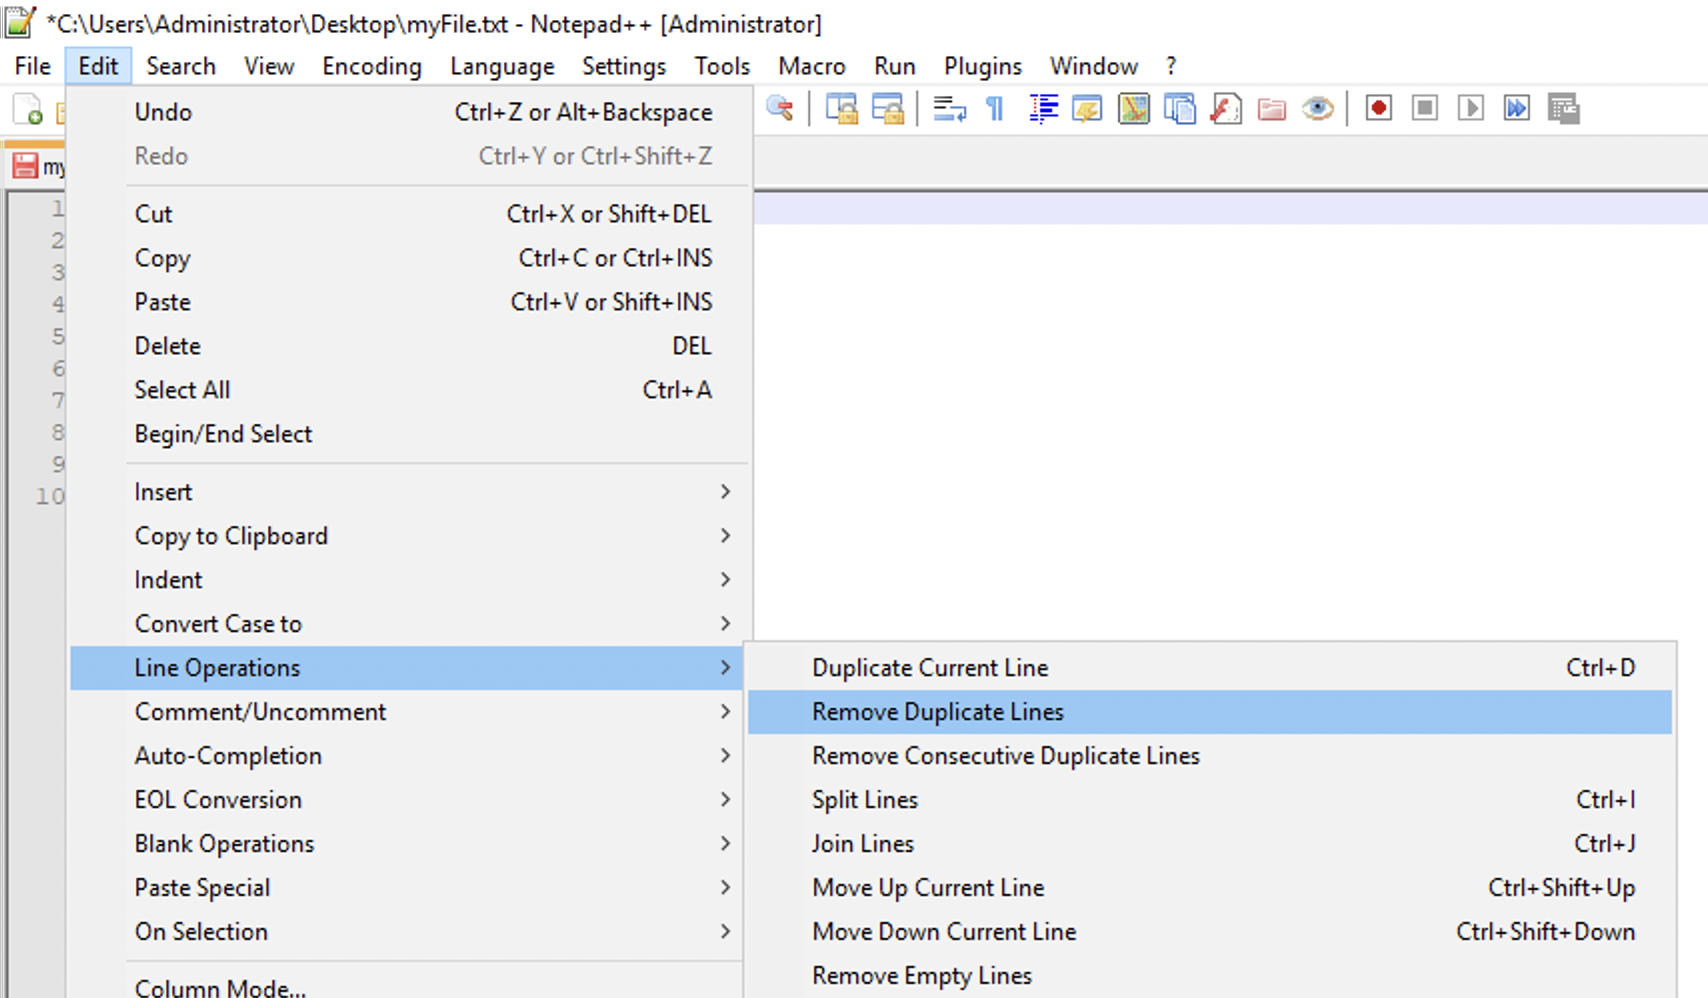This screenshot has width=1708, height=998.
Task: Enable synchronize horizontal scrolling
Action: [889, 108]
